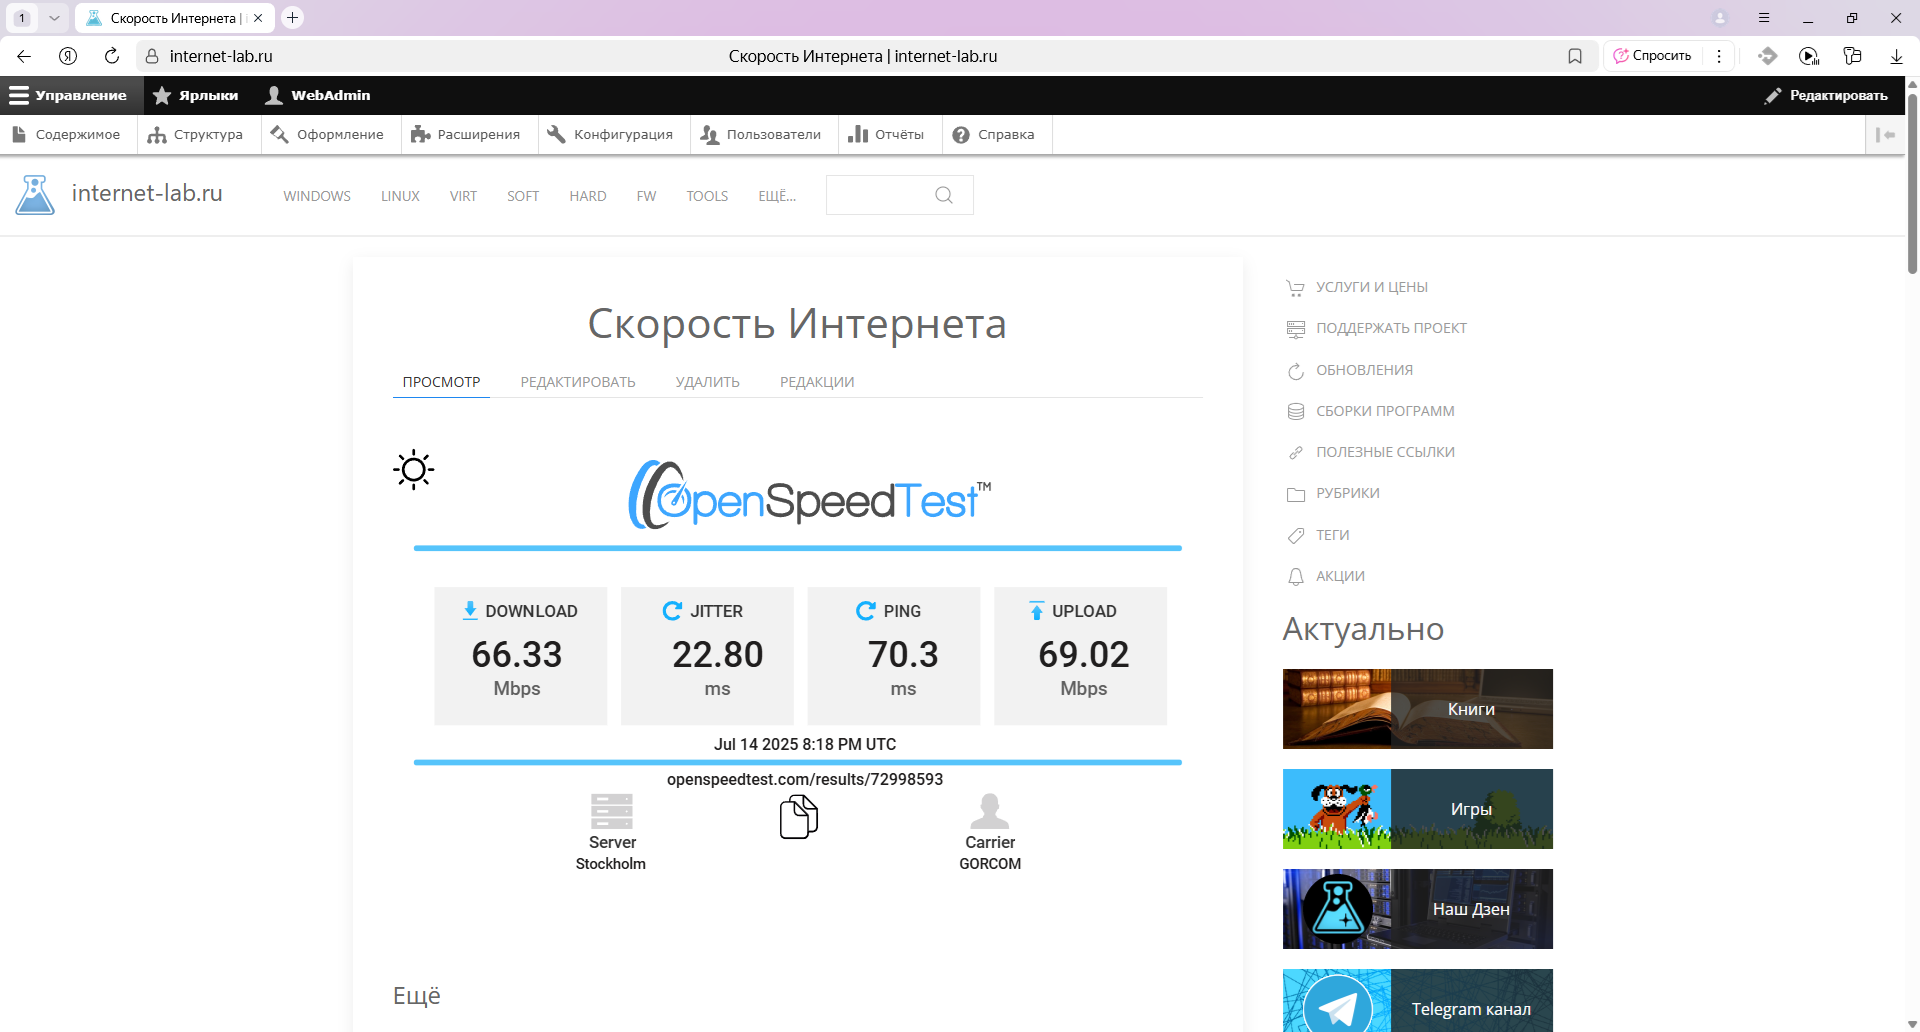Open the three-dot address bar menu
Screen dimensions: 1920x1032
pyautogui.click(x=1719, y=56)
